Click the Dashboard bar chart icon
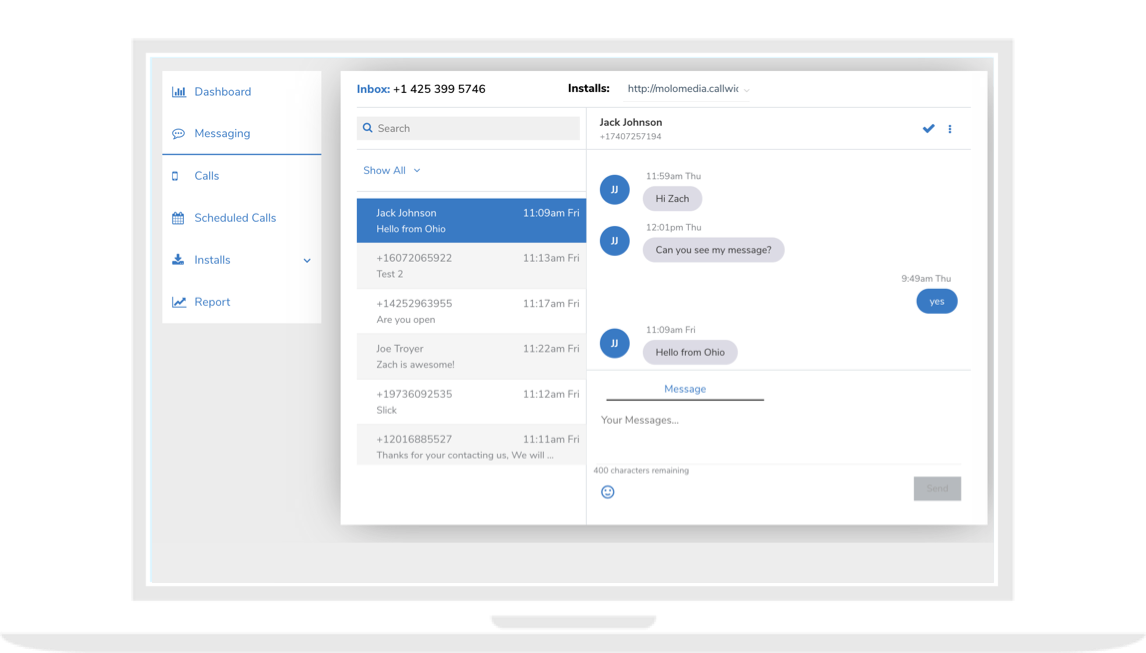Viewport: 1146px width, 653px height. click(x=179, y=92)
